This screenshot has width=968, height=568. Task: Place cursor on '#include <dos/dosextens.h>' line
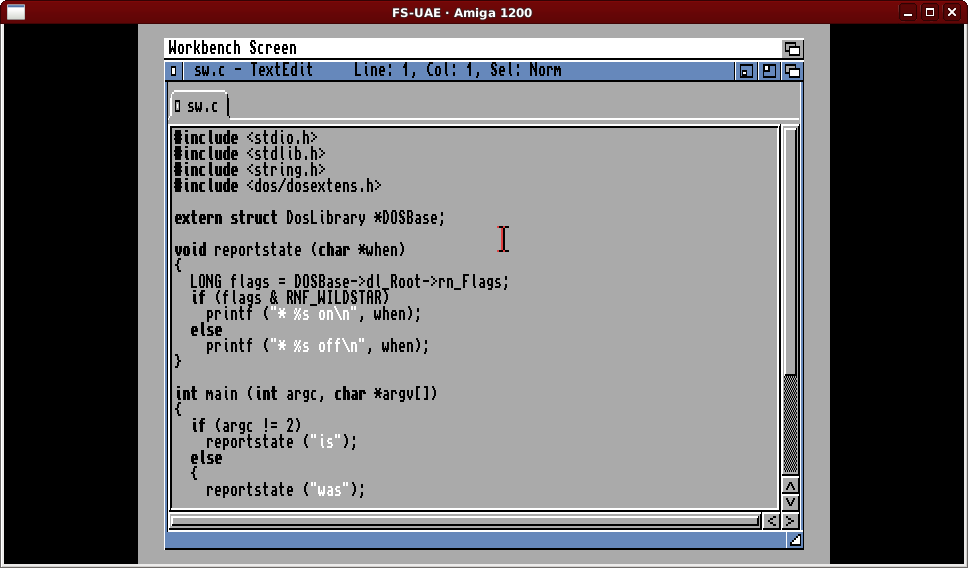(278, 185)
